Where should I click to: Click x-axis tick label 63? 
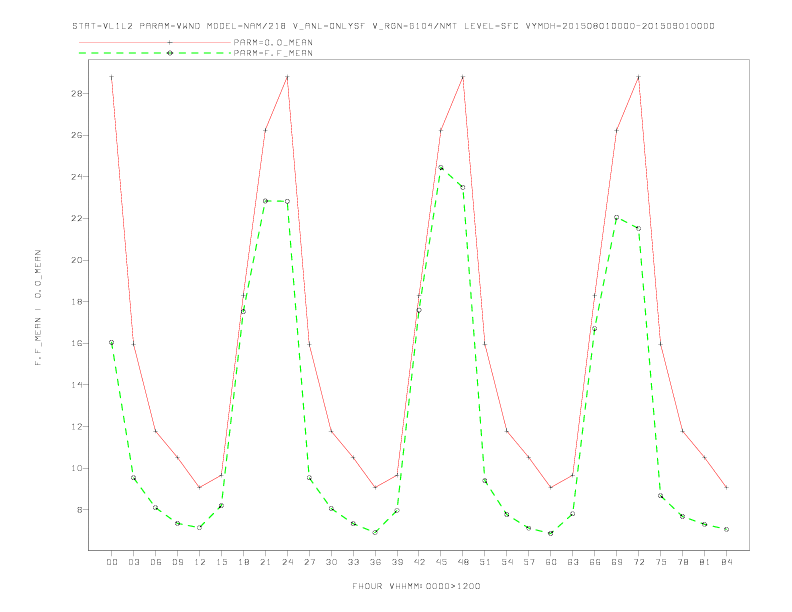pyautogui.click(x=572, y=562)
